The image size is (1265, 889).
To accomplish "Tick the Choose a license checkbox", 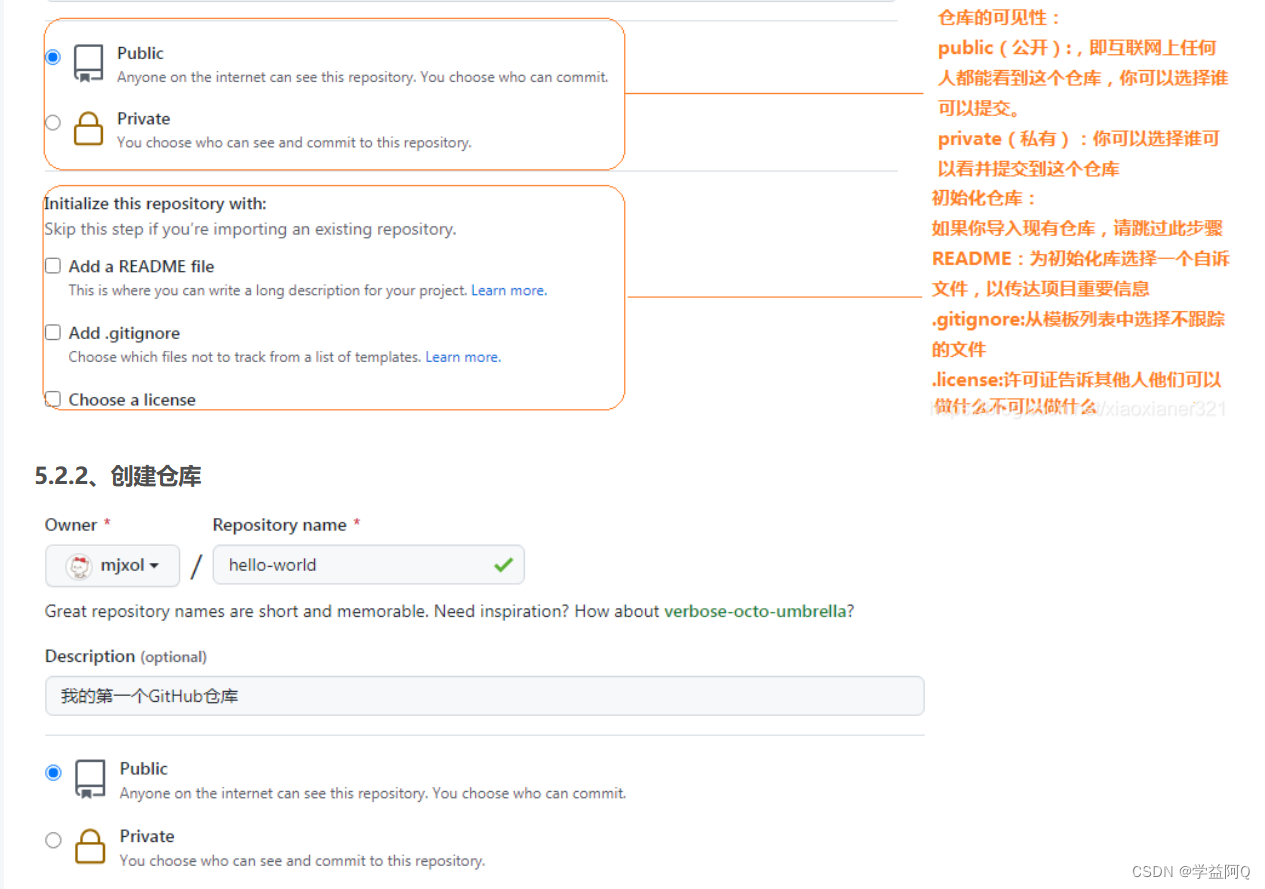I will pos(53,399).
